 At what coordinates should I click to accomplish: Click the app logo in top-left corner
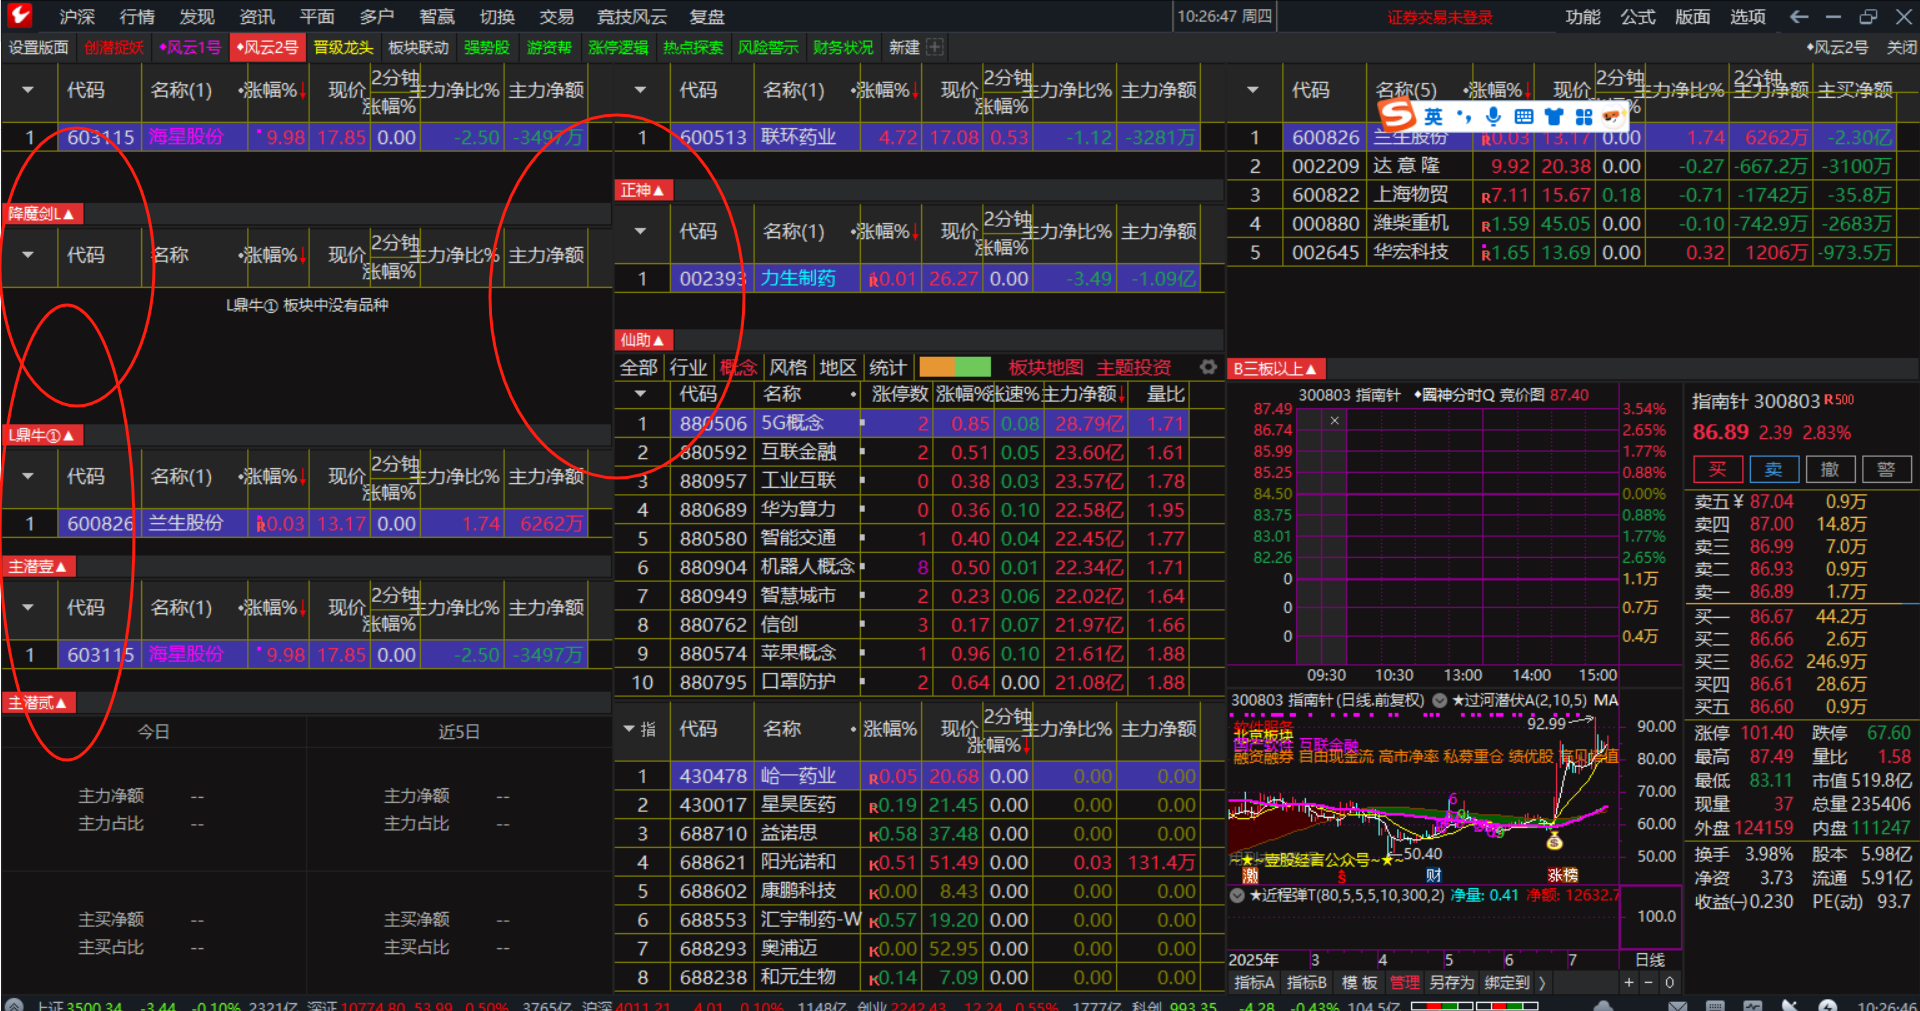point(19,16)
